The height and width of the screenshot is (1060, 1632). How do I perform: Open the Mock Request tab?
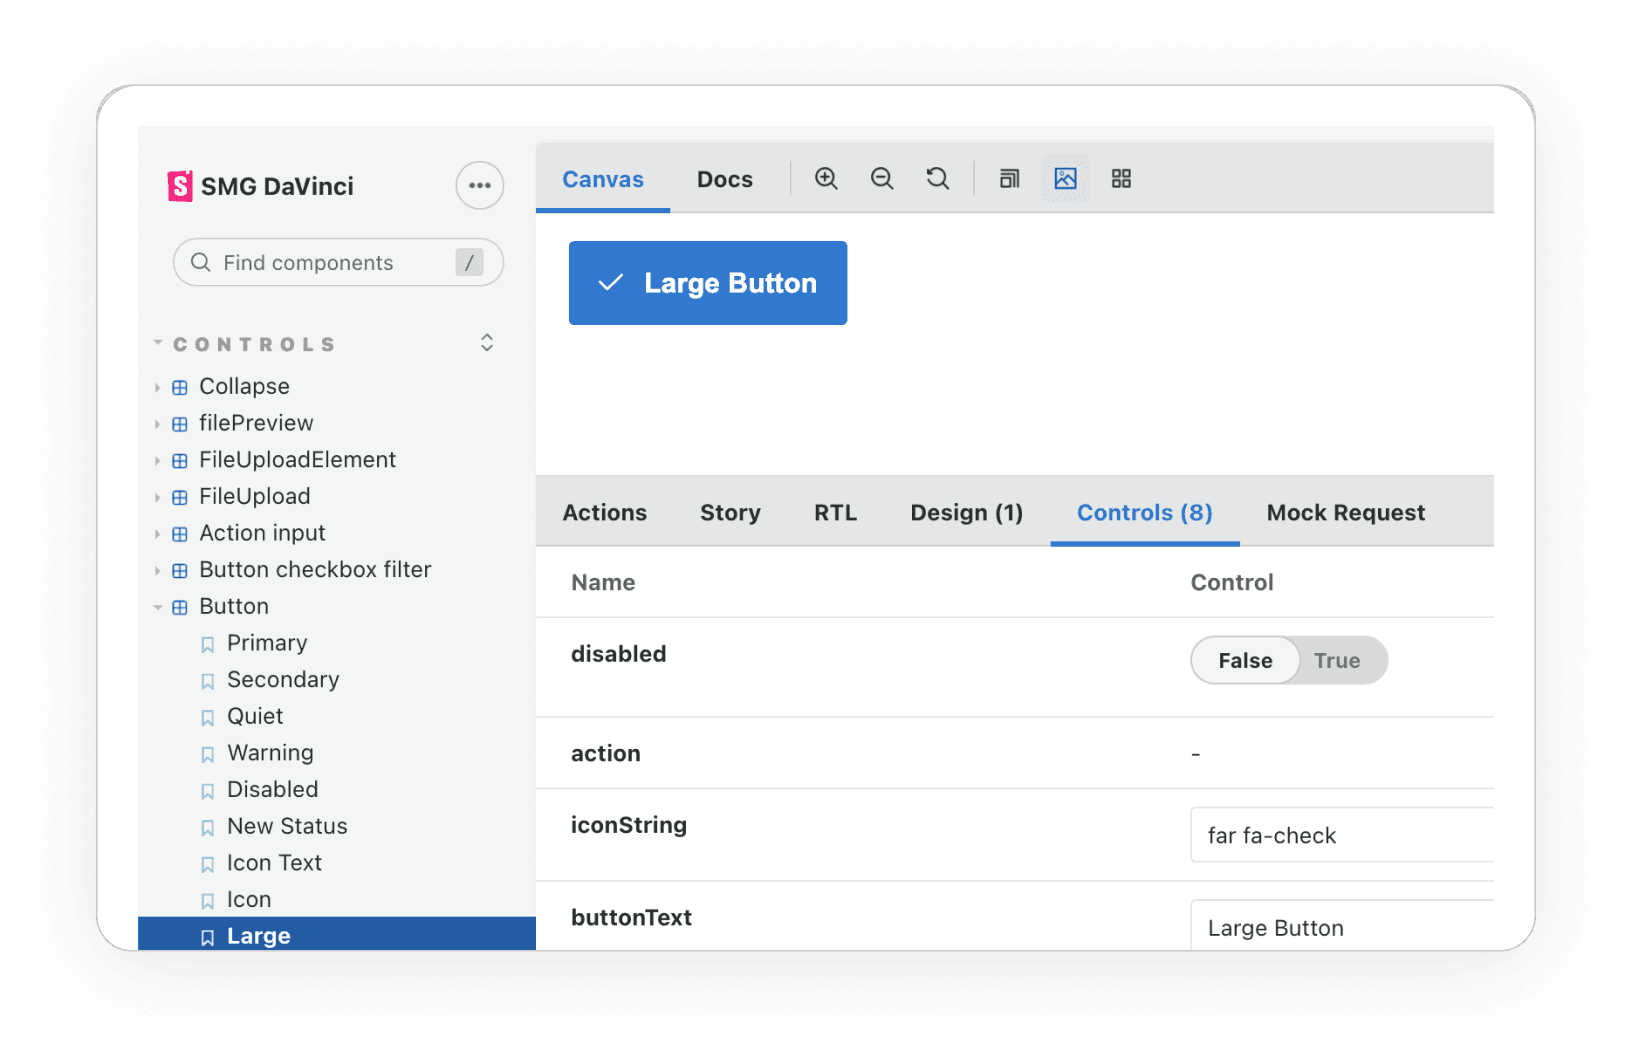pyautogui.click(x=1345, y=512)
